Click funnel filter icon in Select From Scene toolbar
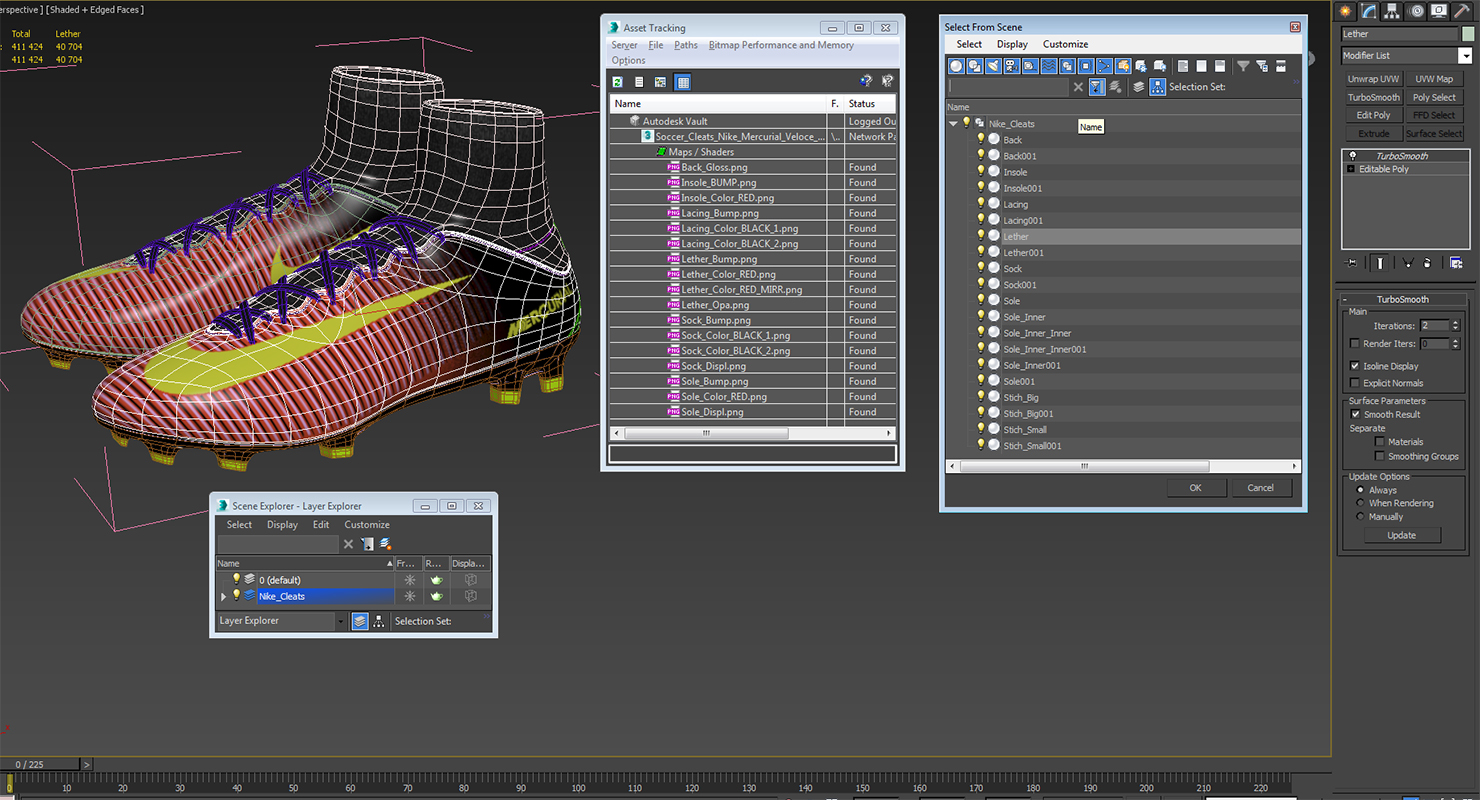 1243,66
